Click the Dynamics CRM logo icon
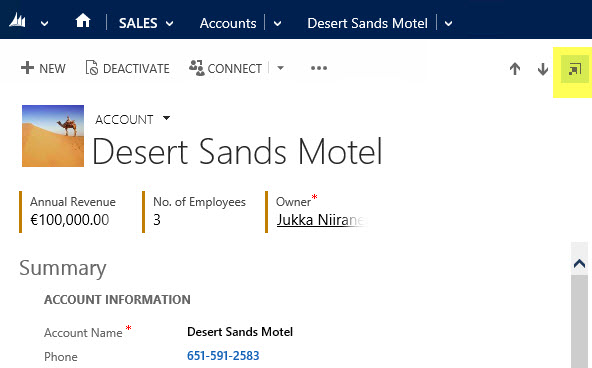 click(x=17, y=21)
